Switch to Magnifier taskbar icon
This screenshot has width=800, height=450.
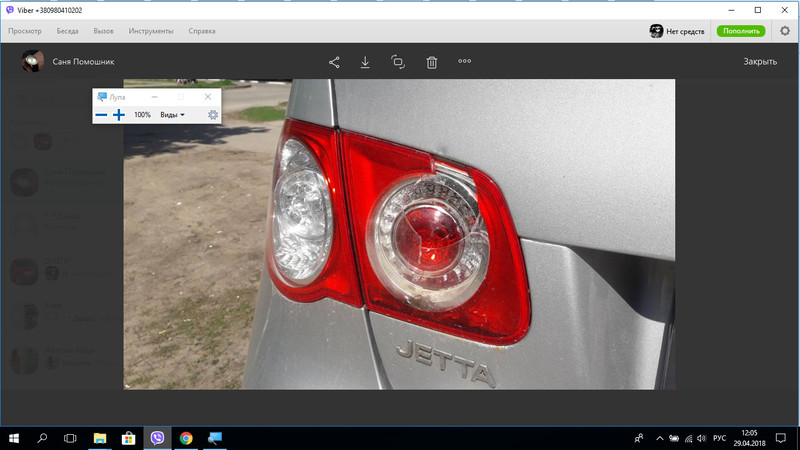[x=215, y=438]
